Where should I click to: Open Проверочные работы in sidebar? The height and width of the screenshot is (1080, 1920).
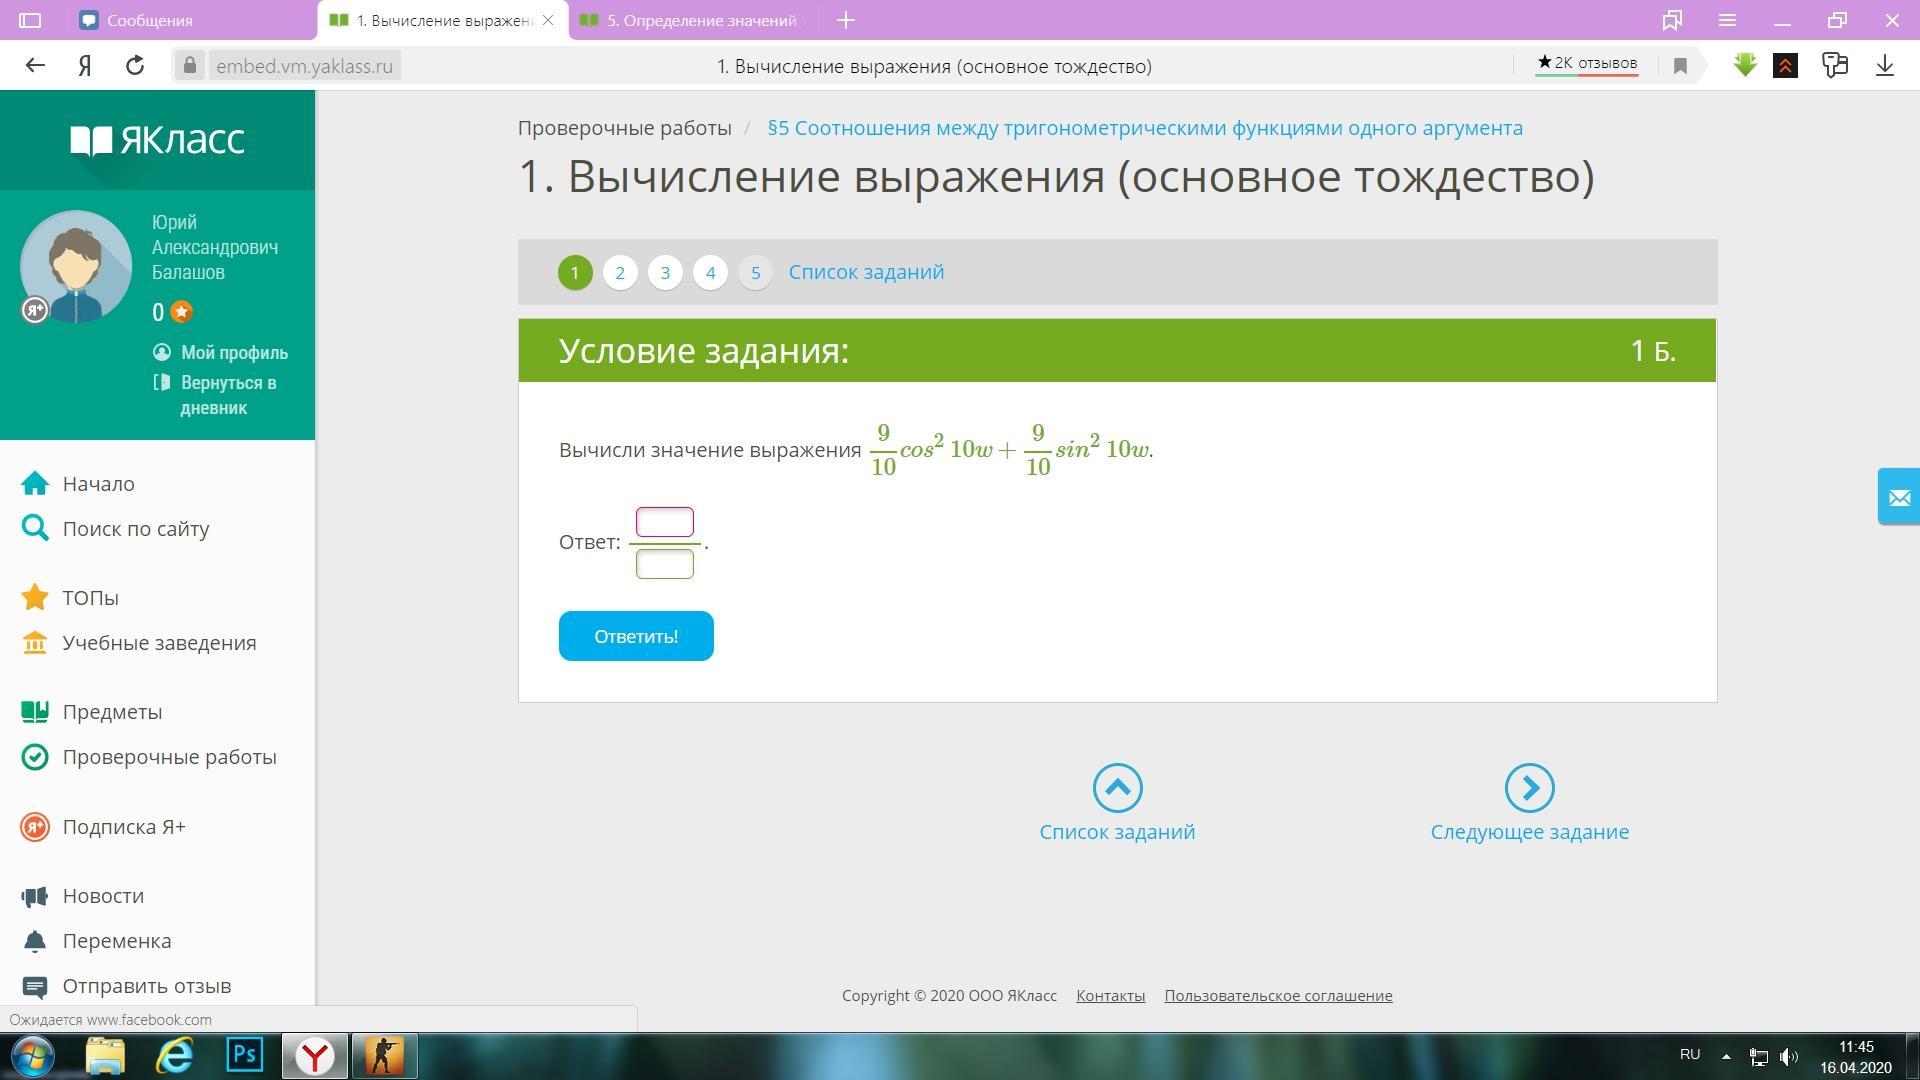(x=169, y=757)
